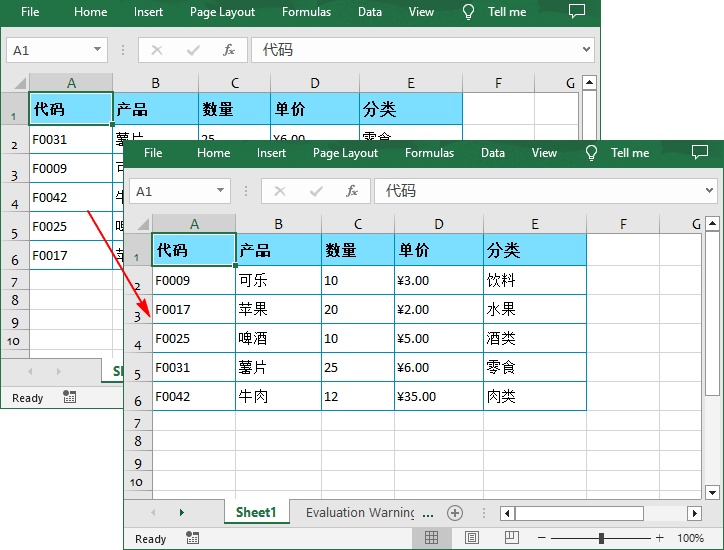Open Formulas tab in front window
This screenshot has height=550, width=724.
point(429,153)
